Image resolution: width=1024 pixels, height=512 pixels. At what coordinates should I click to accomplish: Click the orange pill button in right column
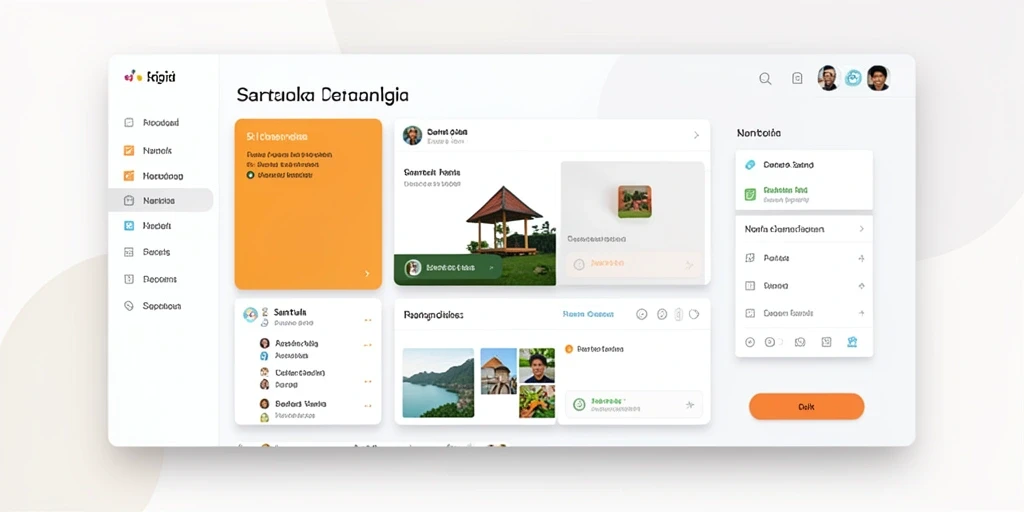[x=806, y=406]
